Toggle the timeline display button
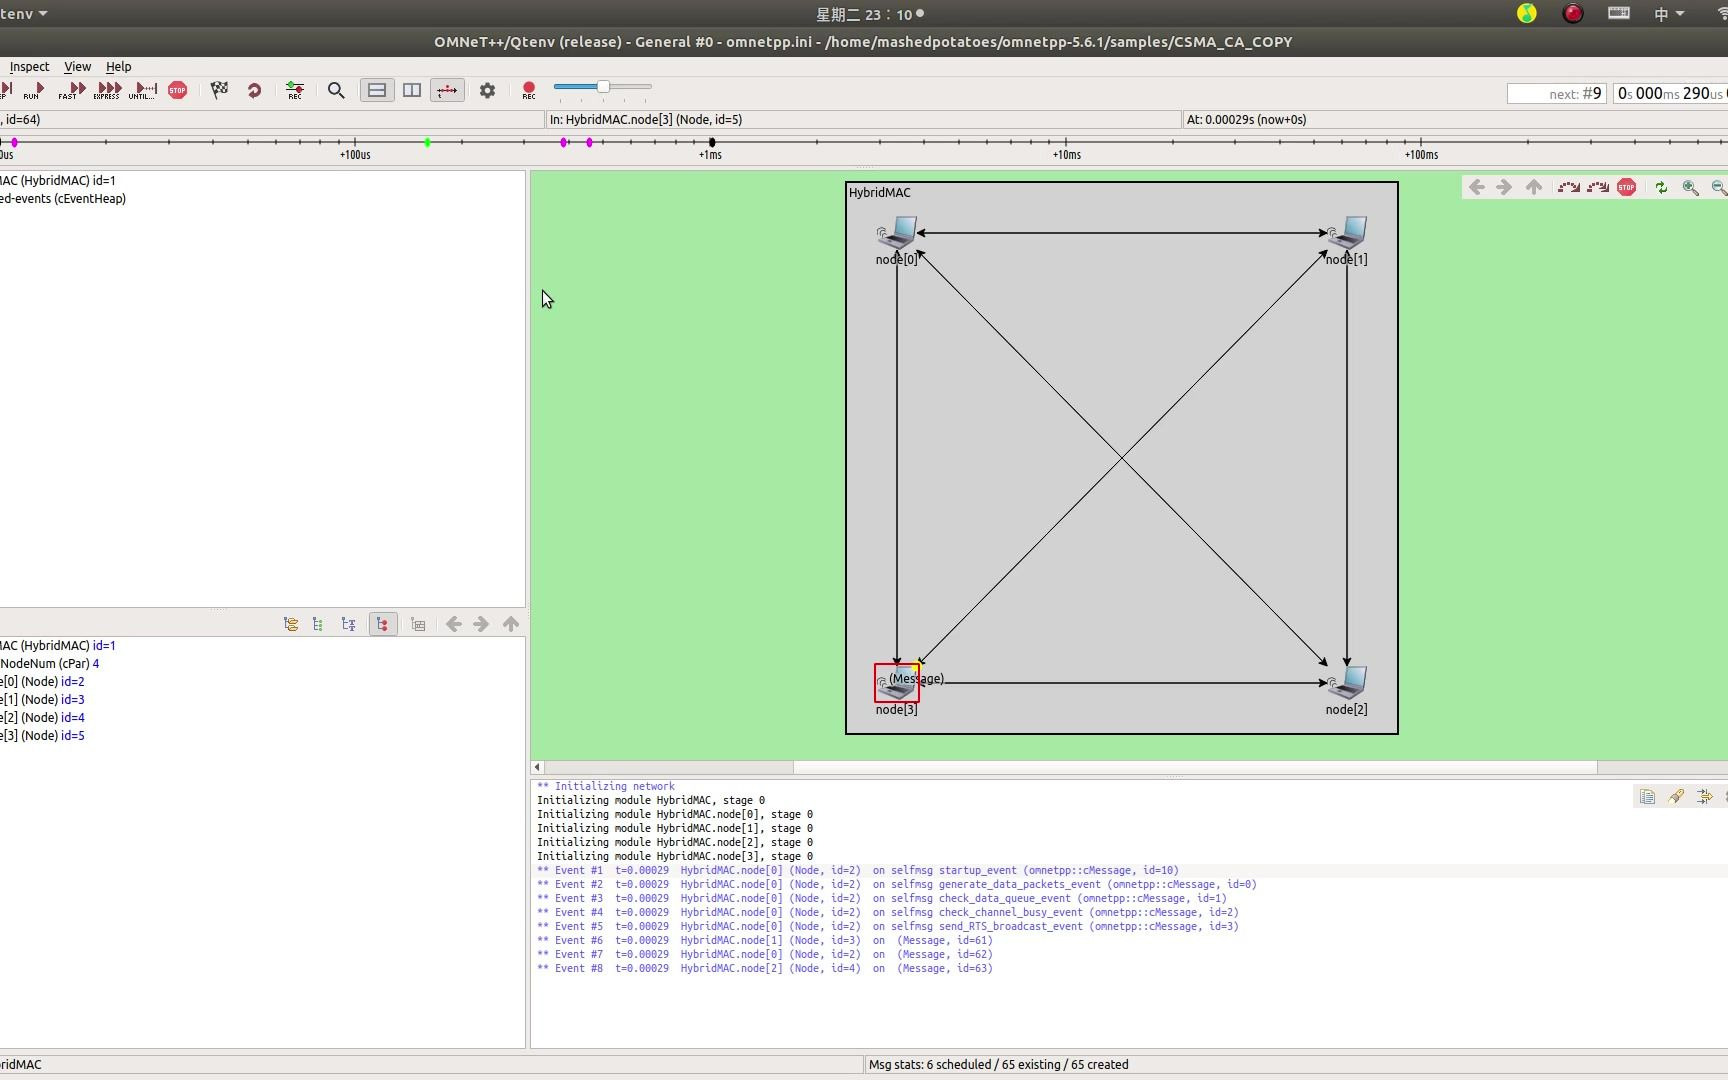The width and height of the screenshot is (1728, 1080). click(x=447, y=90)
